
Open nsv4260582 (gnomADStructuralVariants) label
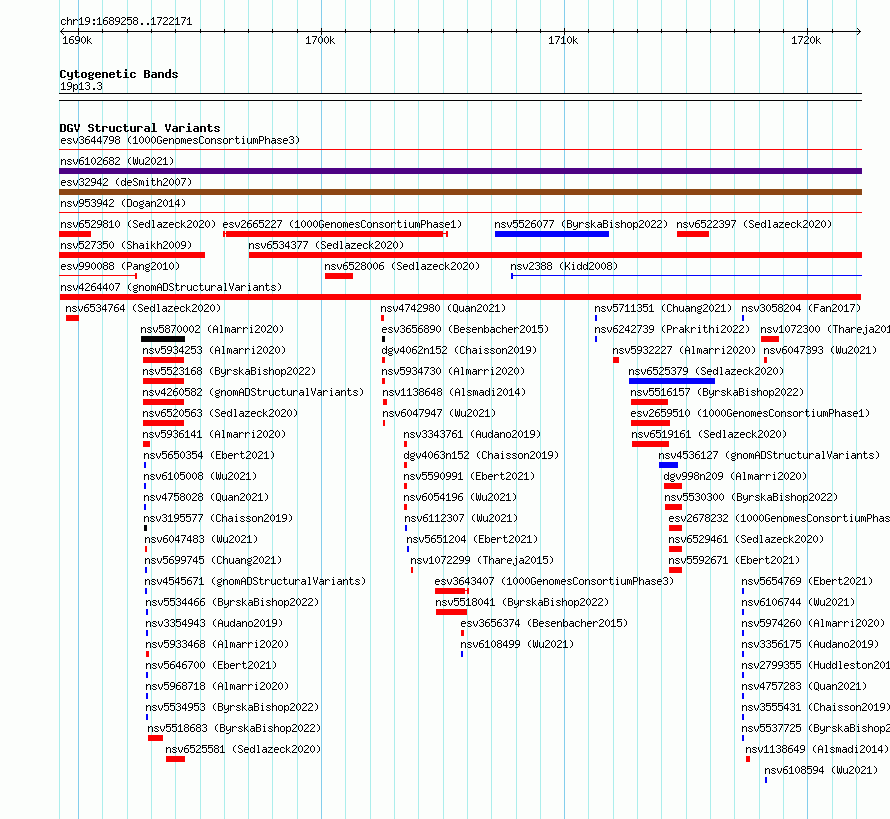coord(253,392)
